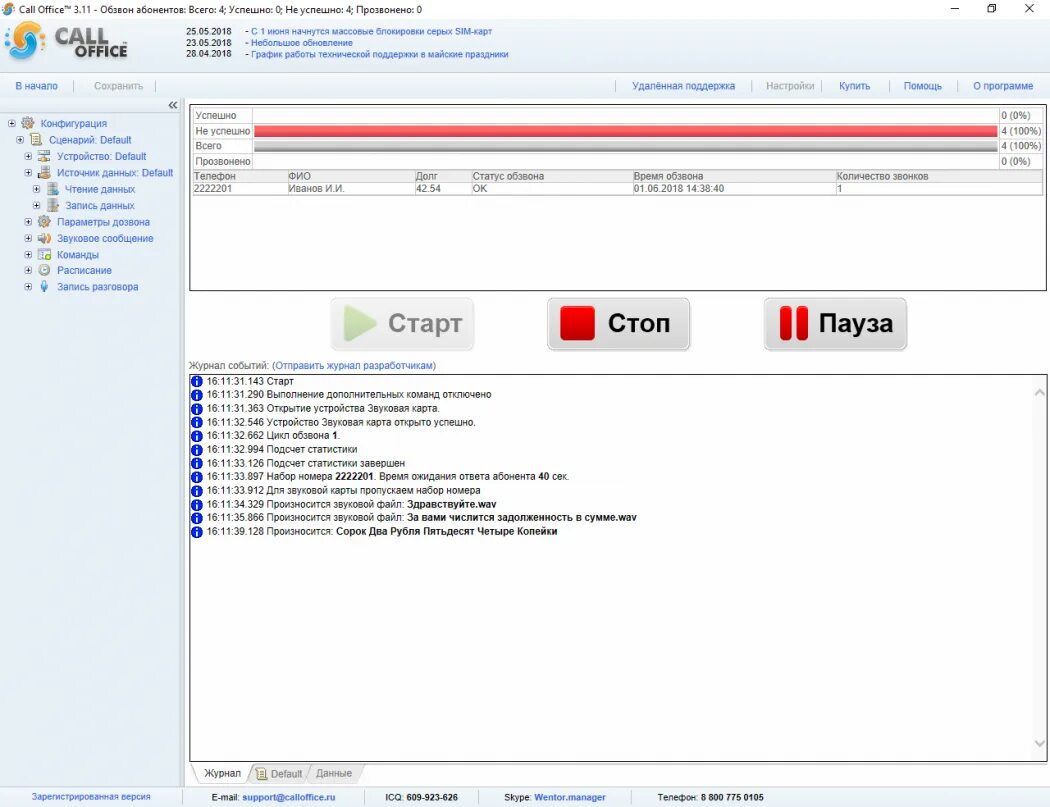Click the Количество звонков column header
This screenshot has height=807, width=1050.
pyautogui.click(x=939, y=176)
